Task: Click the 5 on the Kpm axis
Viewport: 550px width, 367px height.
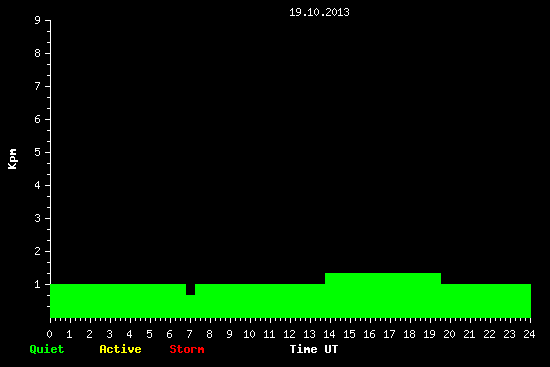Action: pos(38,152)
